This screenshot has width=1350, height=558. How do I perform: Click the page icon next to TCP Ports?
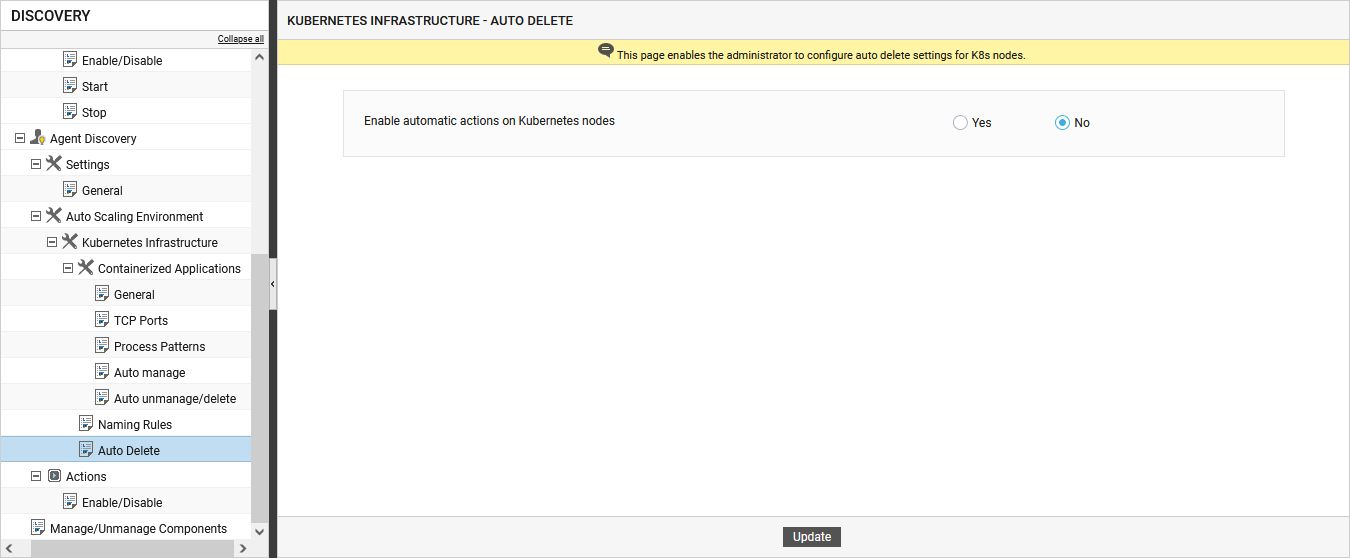click(102, 320)
